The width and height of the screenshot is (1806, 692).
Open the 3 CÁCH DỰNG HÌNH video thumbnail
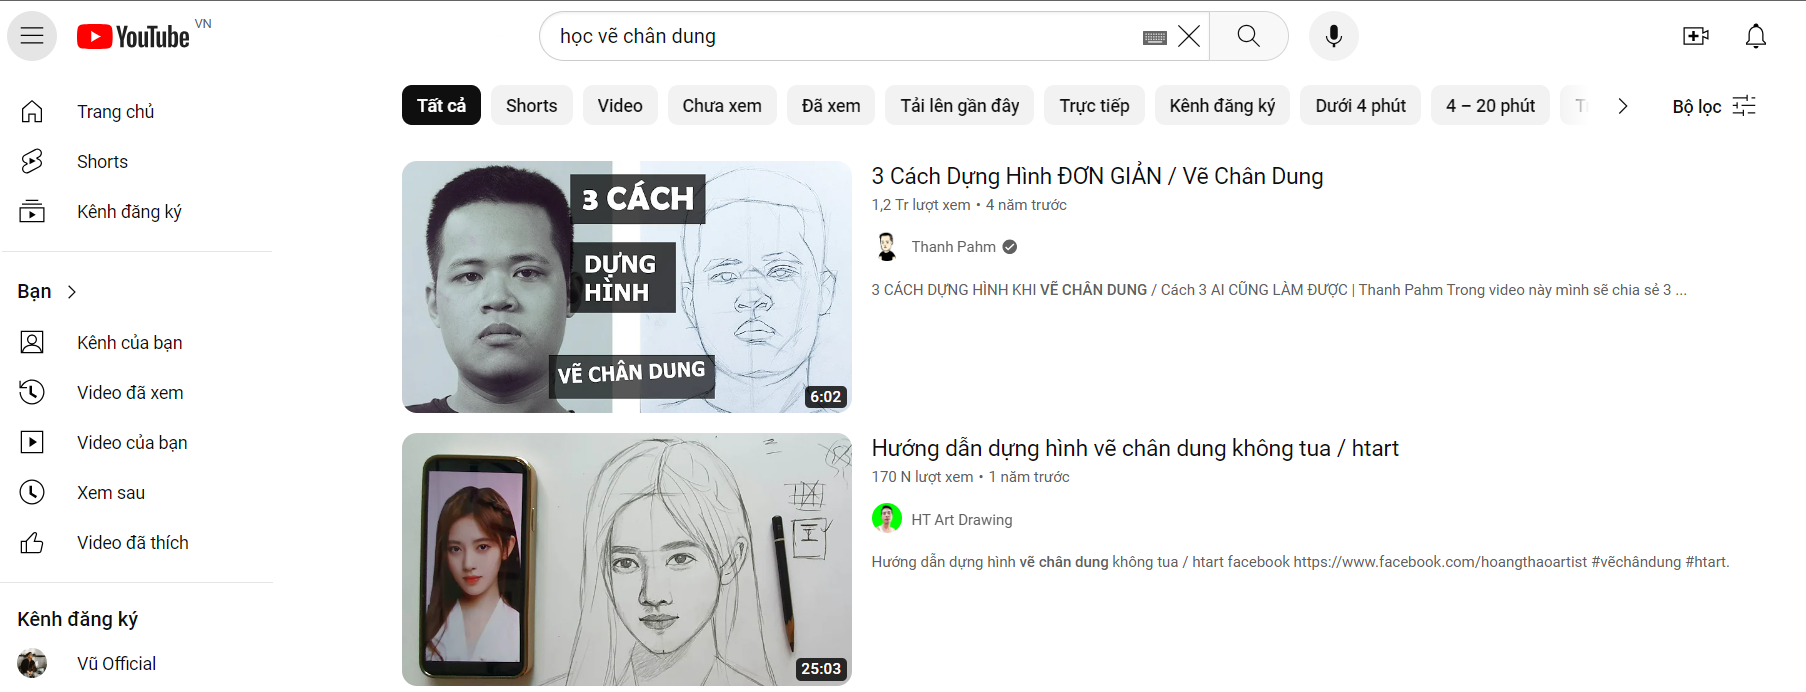(x=627, y=287)
